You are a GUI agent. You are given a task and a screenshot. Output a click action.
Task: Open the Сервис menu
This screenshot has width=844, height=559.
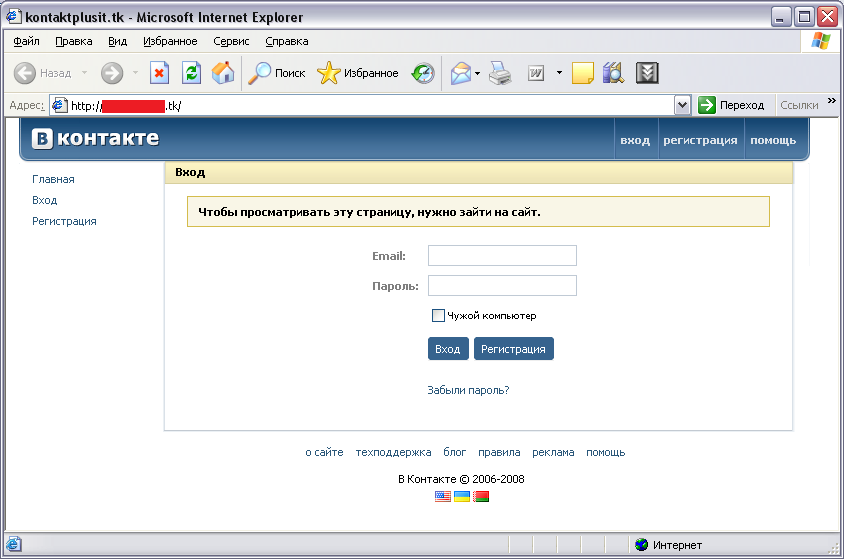[x=231, y=41]
